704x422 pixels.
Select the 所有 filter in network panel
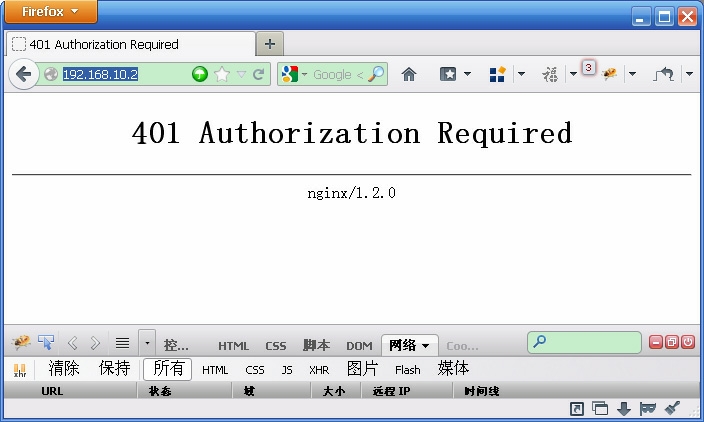(168, 369)
